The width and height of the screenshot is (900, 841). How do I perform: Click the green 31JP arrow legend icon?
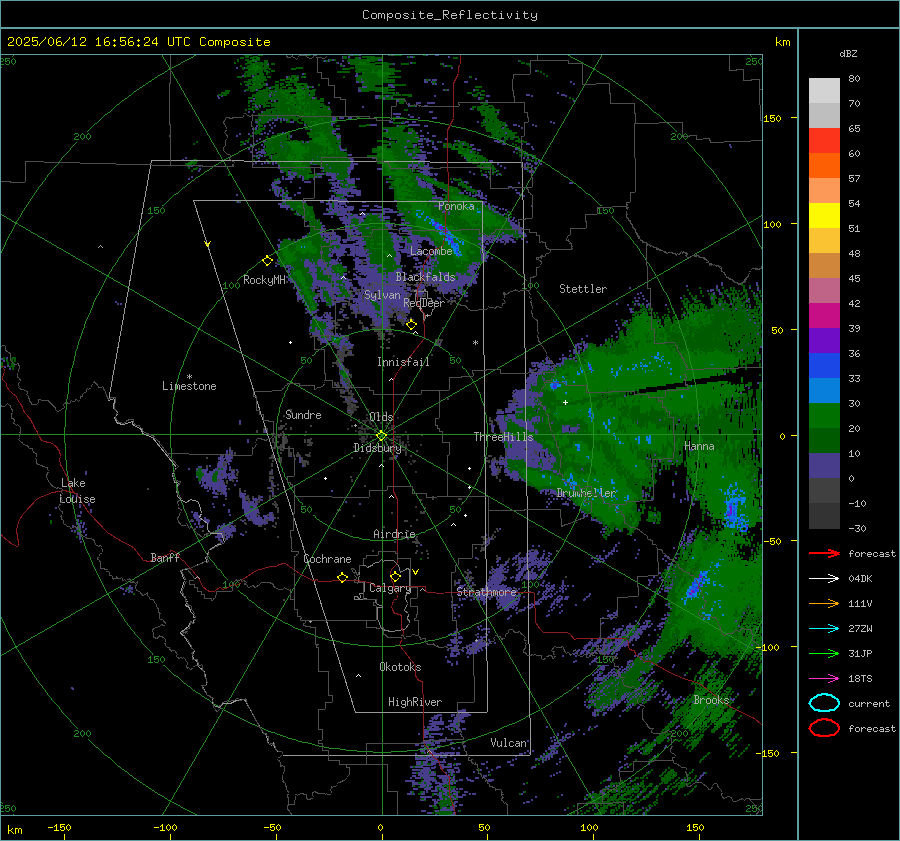click(824, 653)
